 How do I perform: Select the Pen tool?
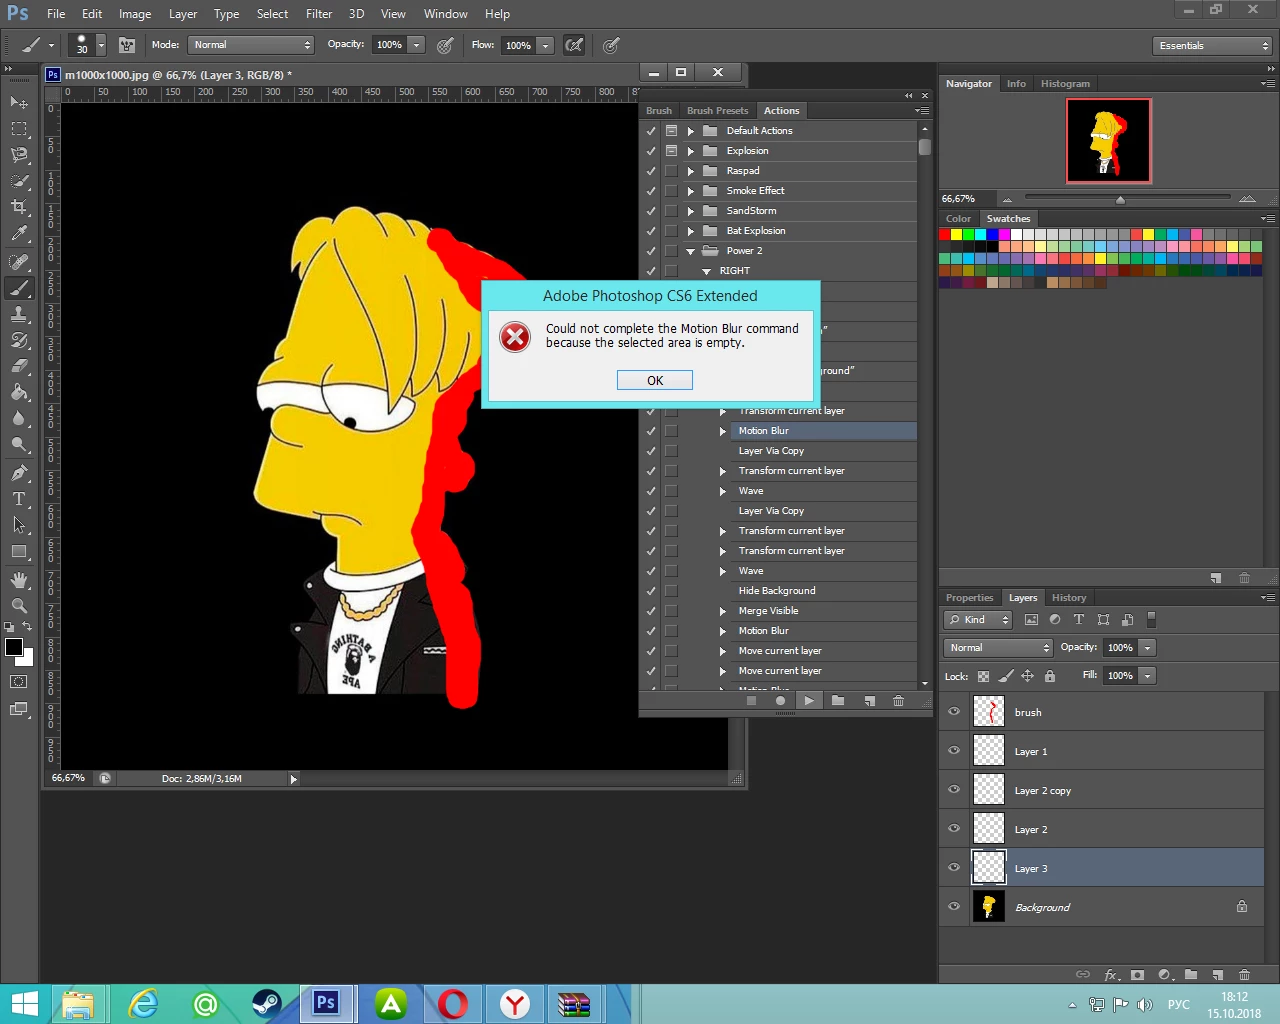19,472
